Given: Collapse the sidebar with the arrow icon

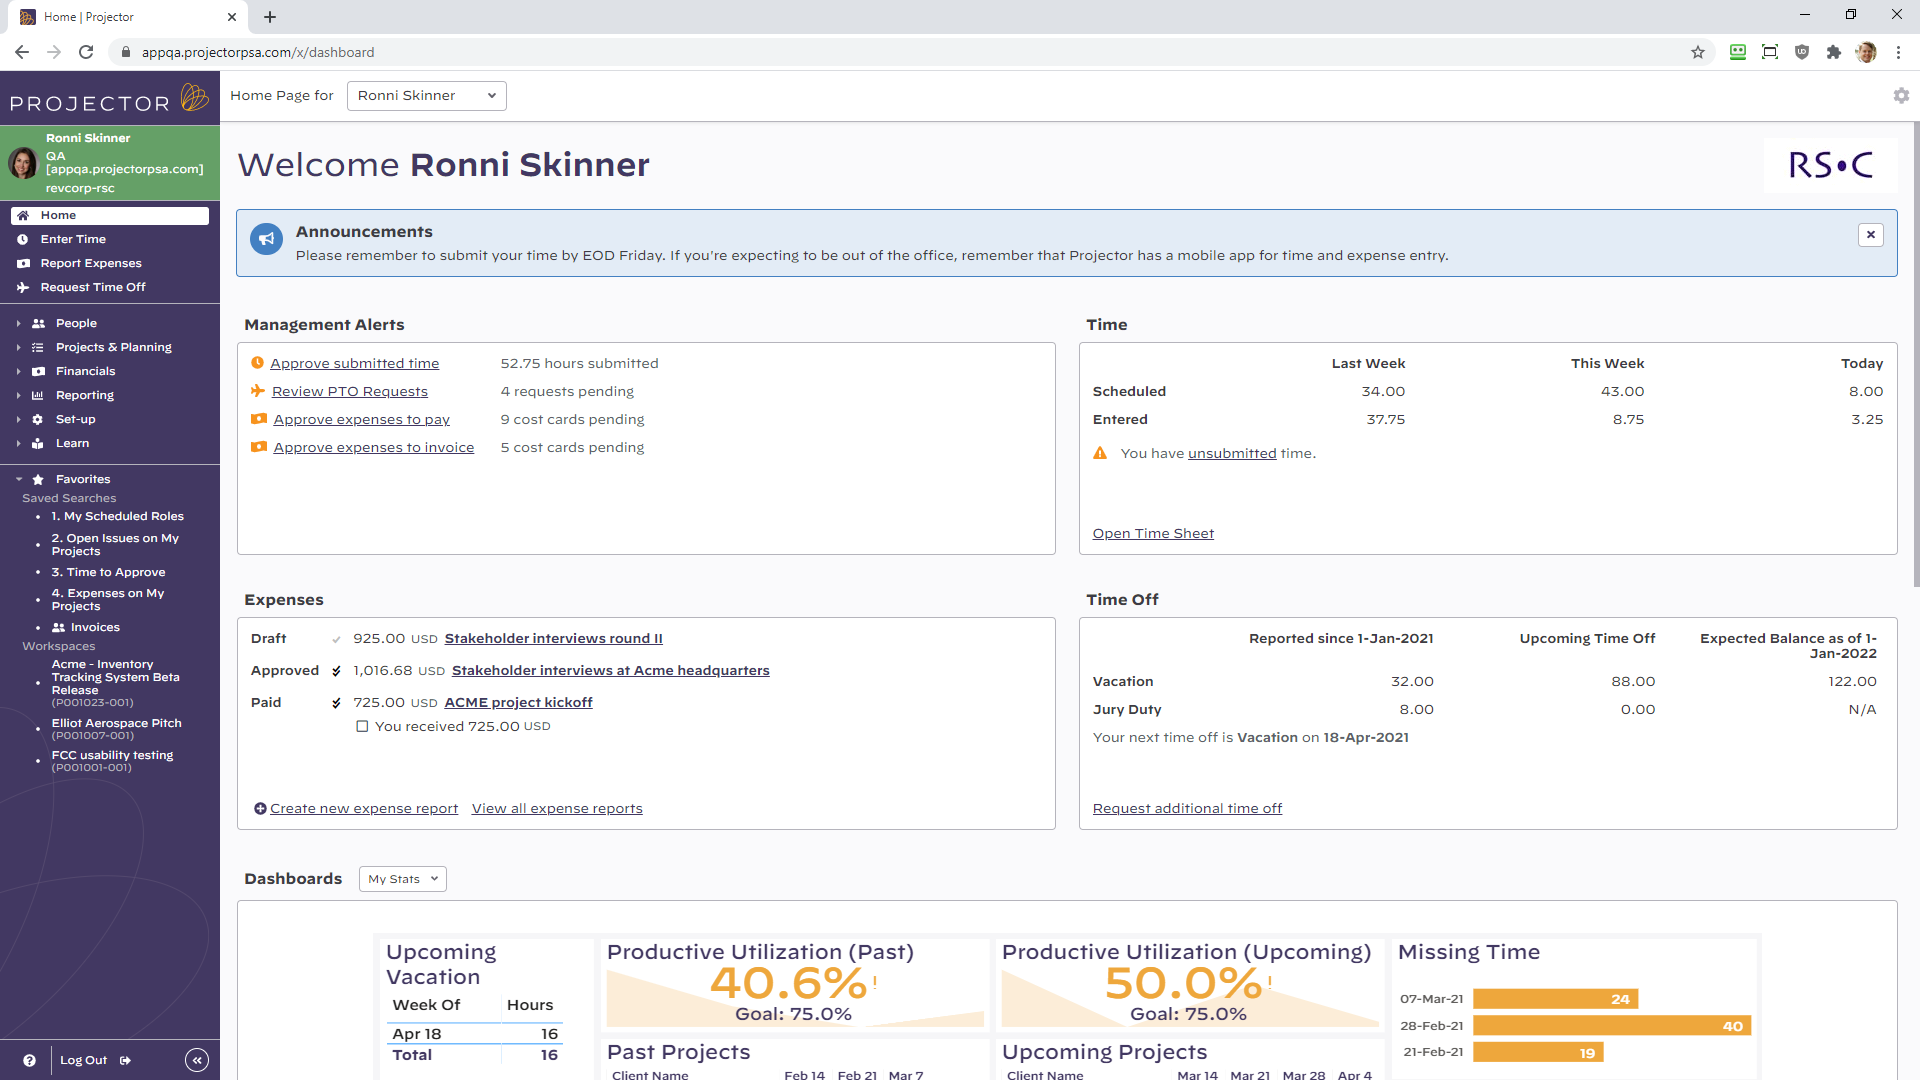Looking at the screenshot, I should click(197, 1060).
